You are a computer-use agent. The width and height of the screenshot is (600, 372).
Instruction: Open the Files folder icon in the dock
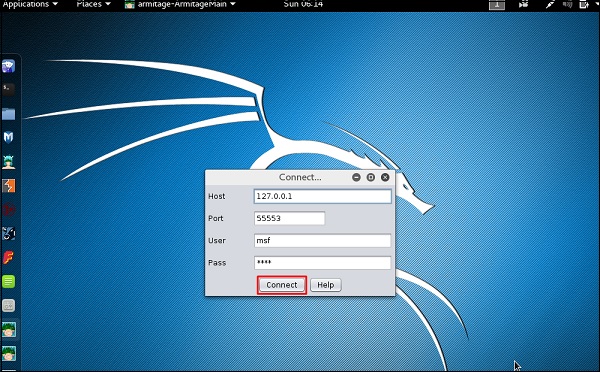(x=8, y=114)
